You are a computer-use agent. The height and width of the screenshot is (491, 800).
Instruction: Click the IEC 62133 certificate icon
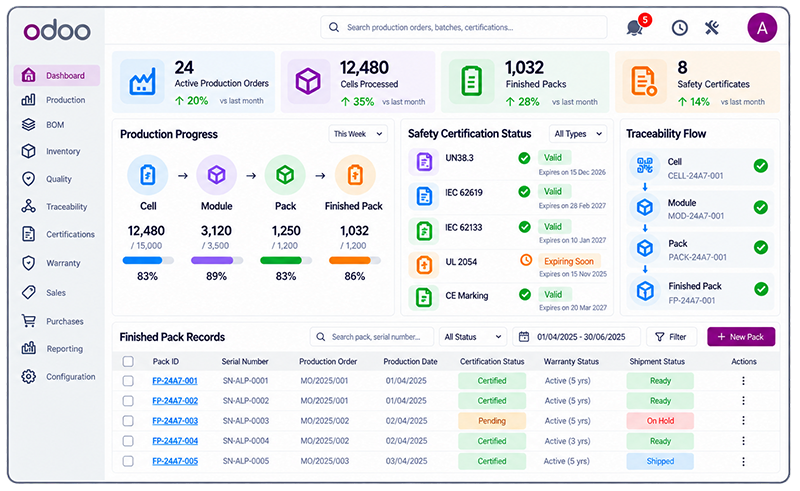(424, 231)
